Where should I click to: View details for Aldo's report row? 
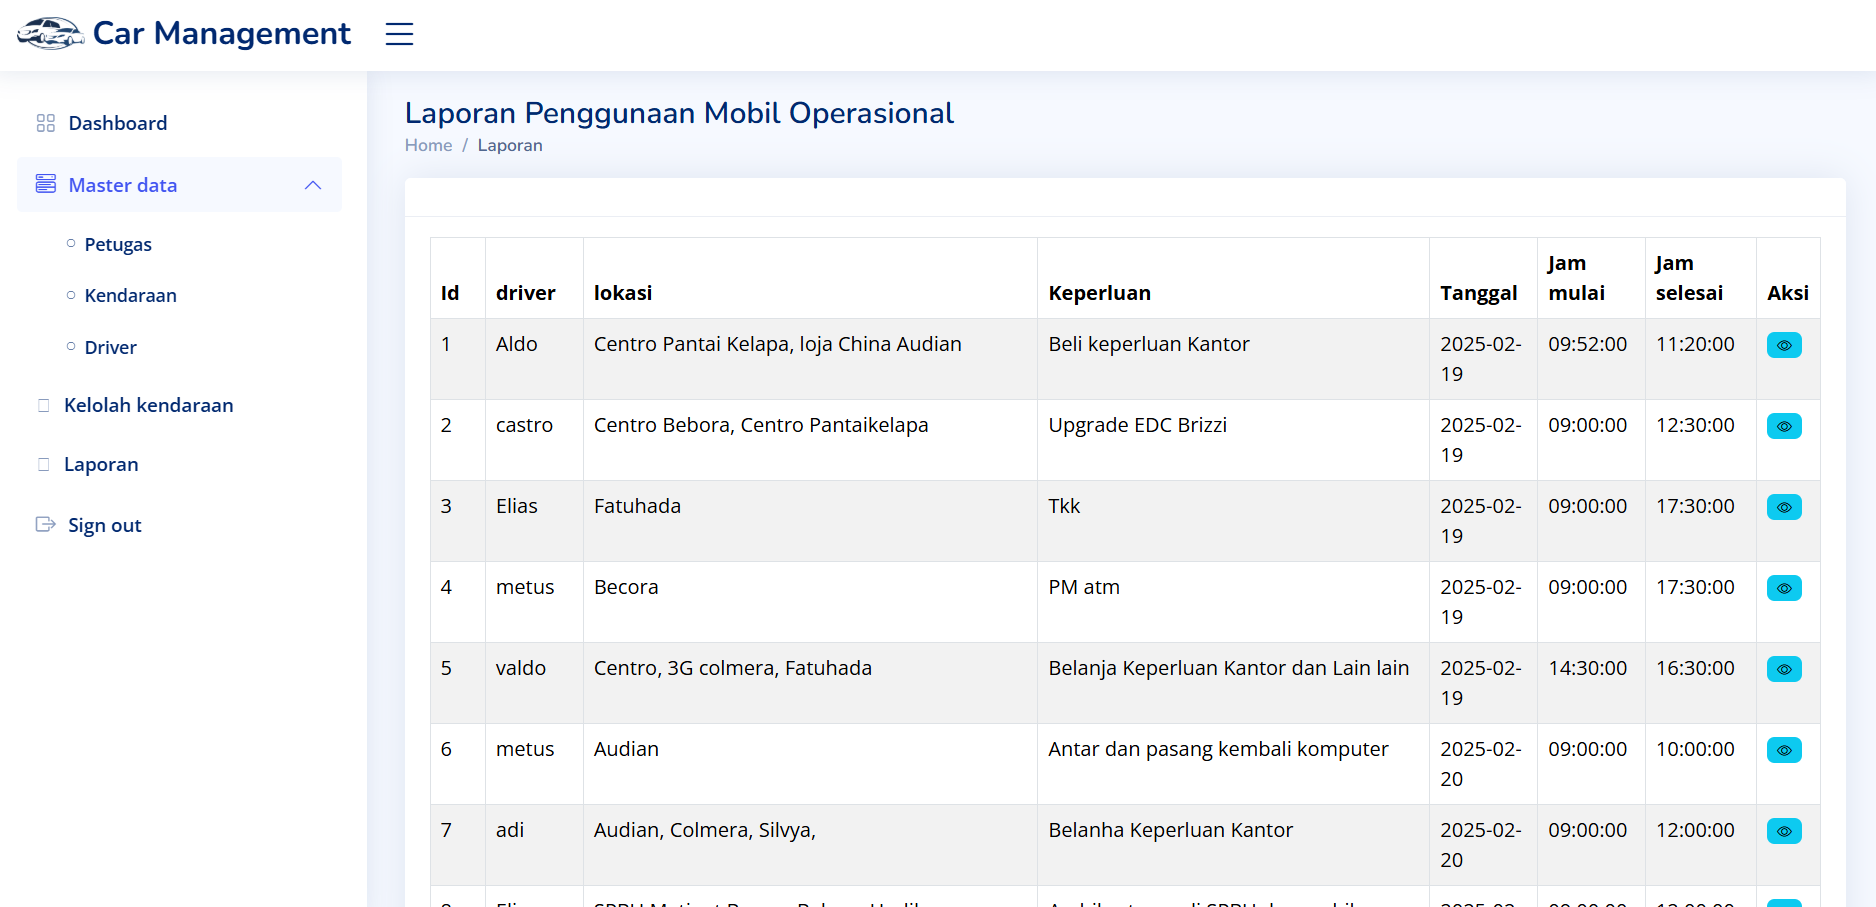coord(1784,345)
